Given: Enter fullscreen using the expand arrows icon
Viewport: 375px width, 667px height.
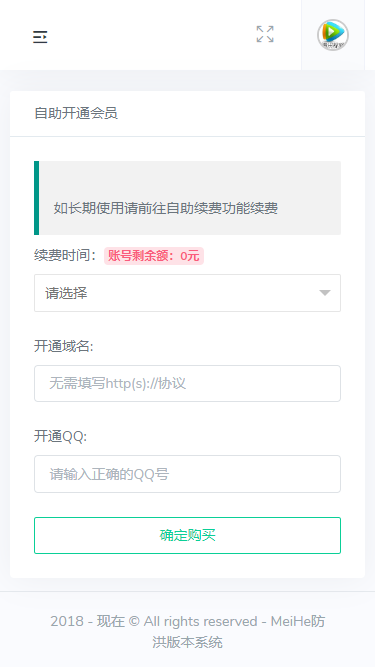Looking at the screenshot, I should click(x=265, y=34).
